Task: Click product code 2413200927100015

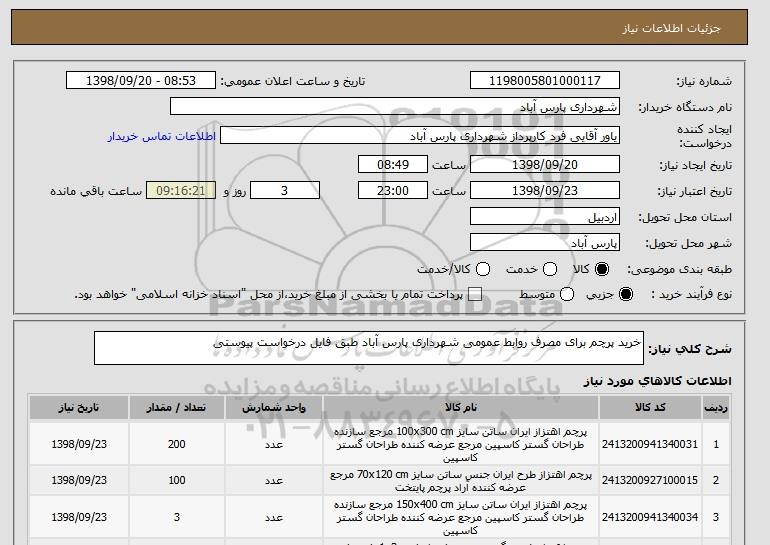Action: click(650, 481)
